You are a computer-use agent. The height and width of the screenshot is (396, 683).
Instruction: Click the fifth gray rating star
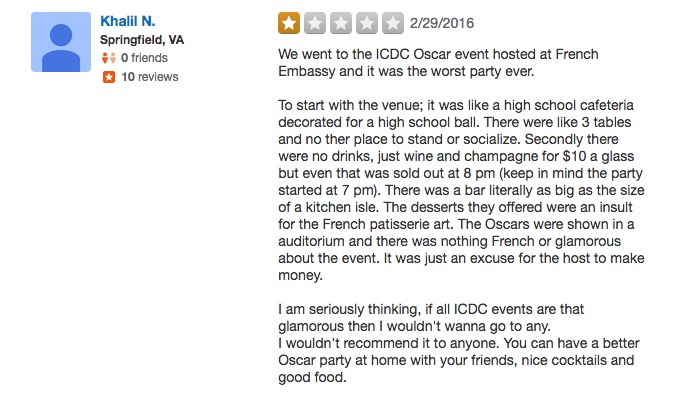(393, 23)
